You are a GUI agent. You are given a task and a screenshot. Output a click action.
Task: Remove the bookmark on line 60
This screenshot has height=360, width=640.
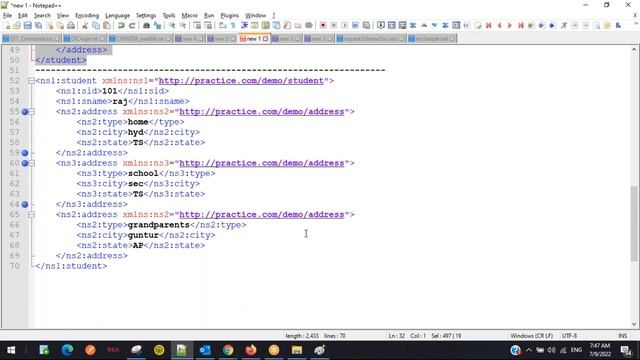pos(25,163)
